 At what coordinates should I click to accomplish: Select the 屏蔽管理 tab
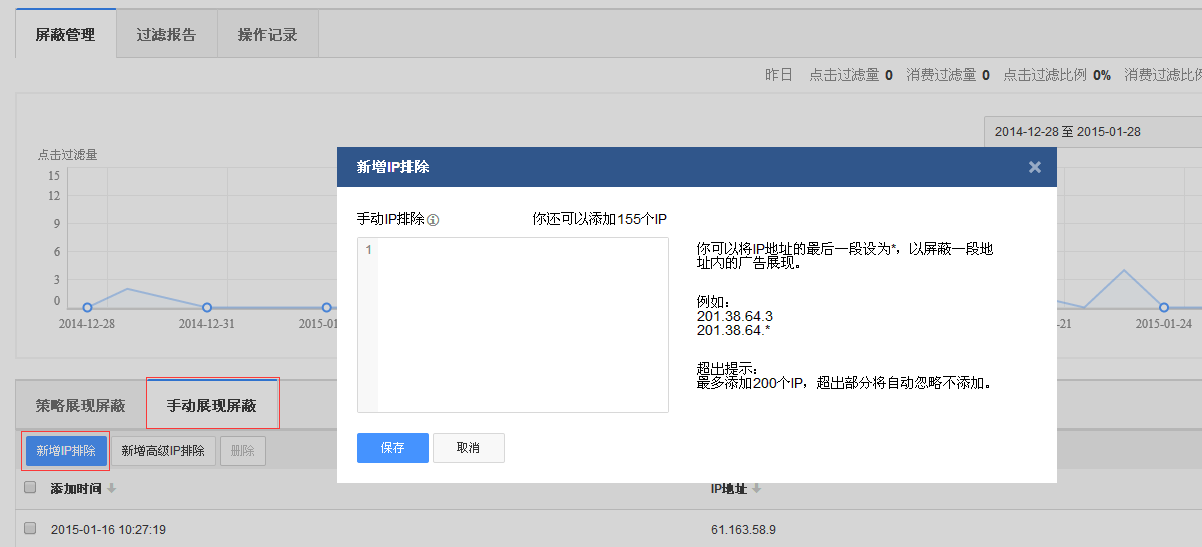click(65, 35)
